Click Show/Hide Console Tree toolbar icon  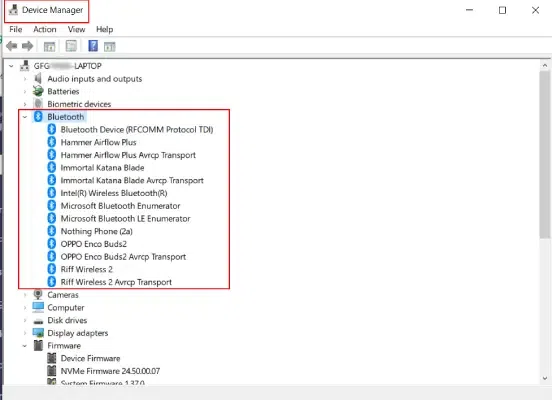(x=49, y=46)
